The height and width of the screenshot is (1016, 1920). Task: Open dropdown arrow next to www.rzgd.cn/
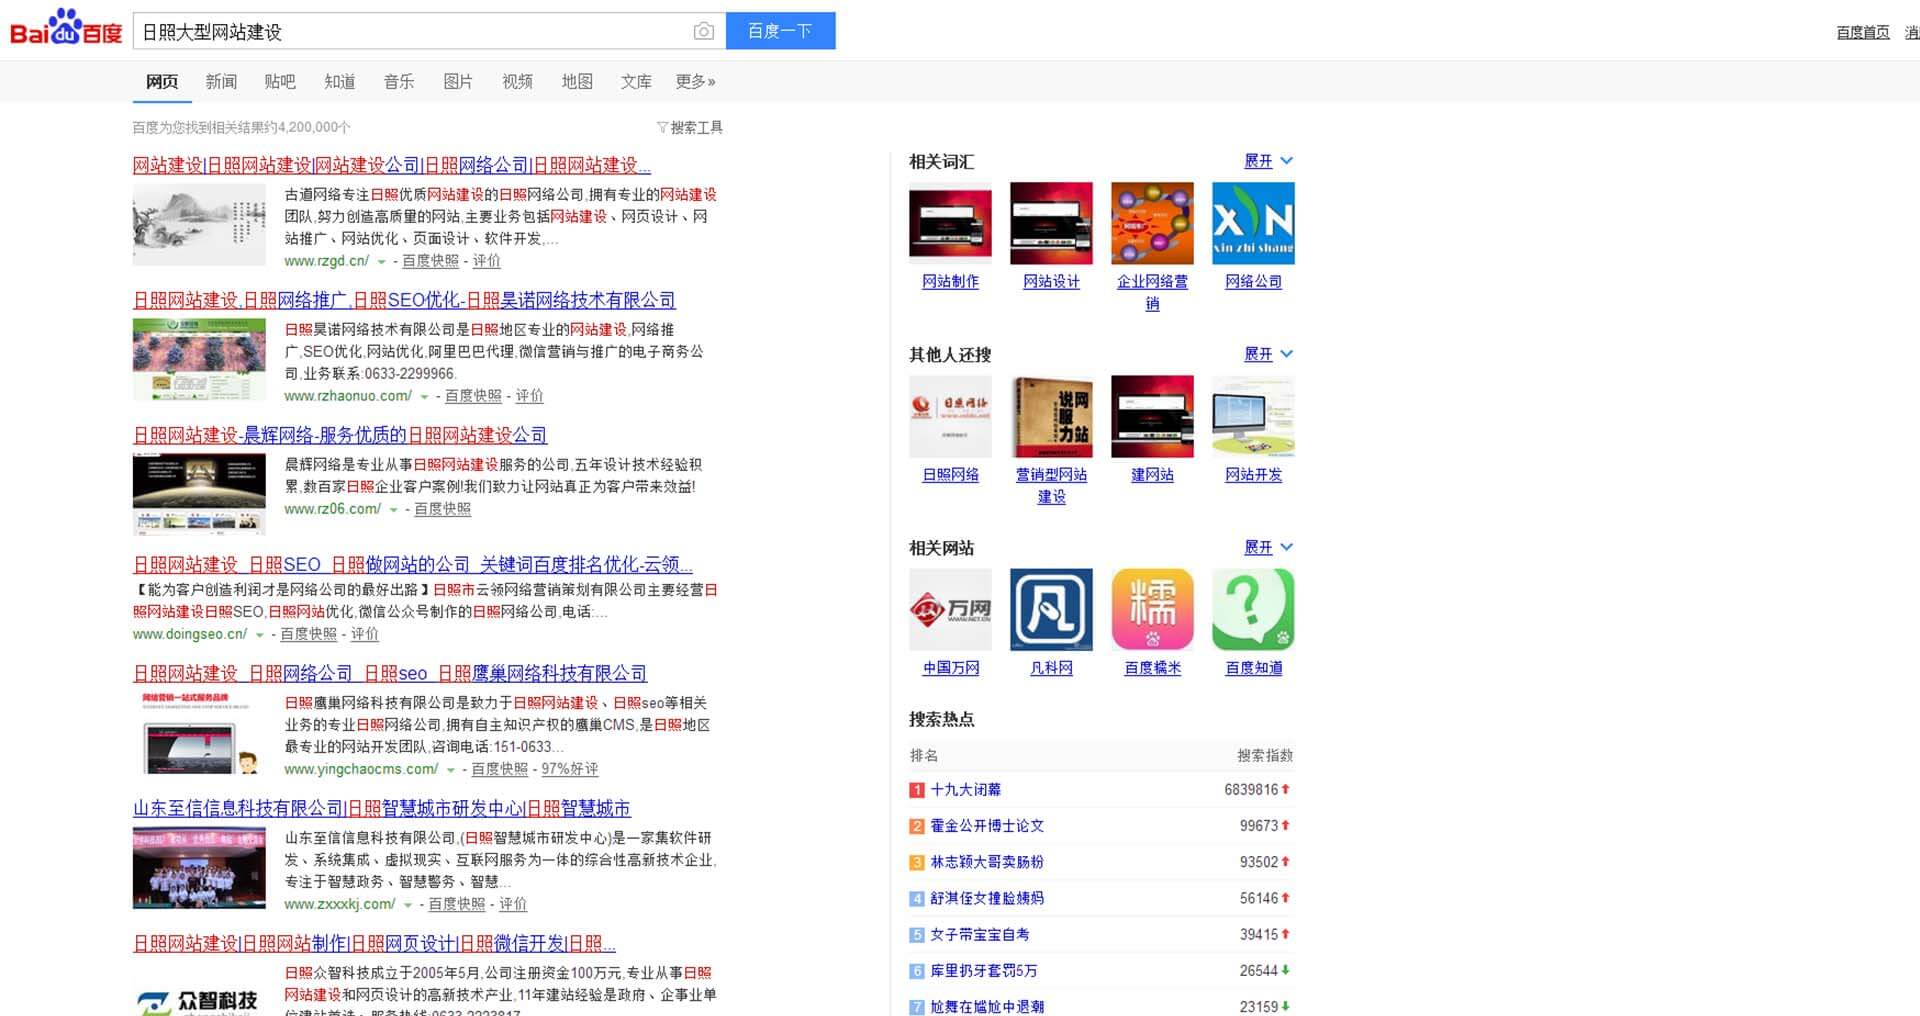(381, 262)
